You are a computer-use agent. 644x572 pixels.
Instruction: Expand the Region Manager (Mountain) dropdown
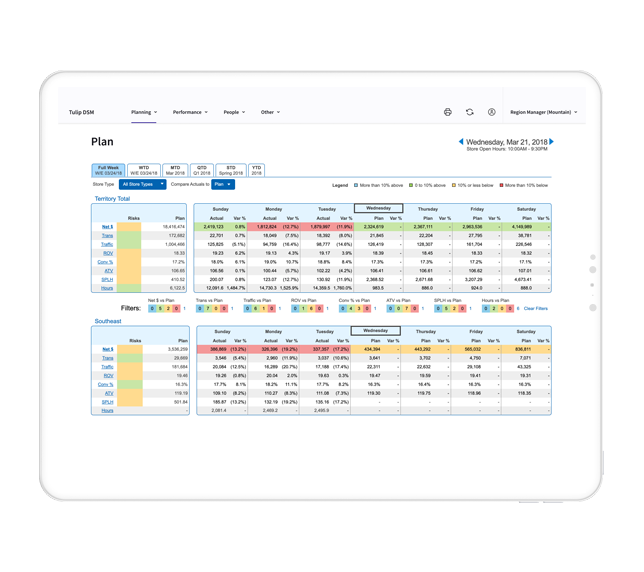click(x=543, y=112)
